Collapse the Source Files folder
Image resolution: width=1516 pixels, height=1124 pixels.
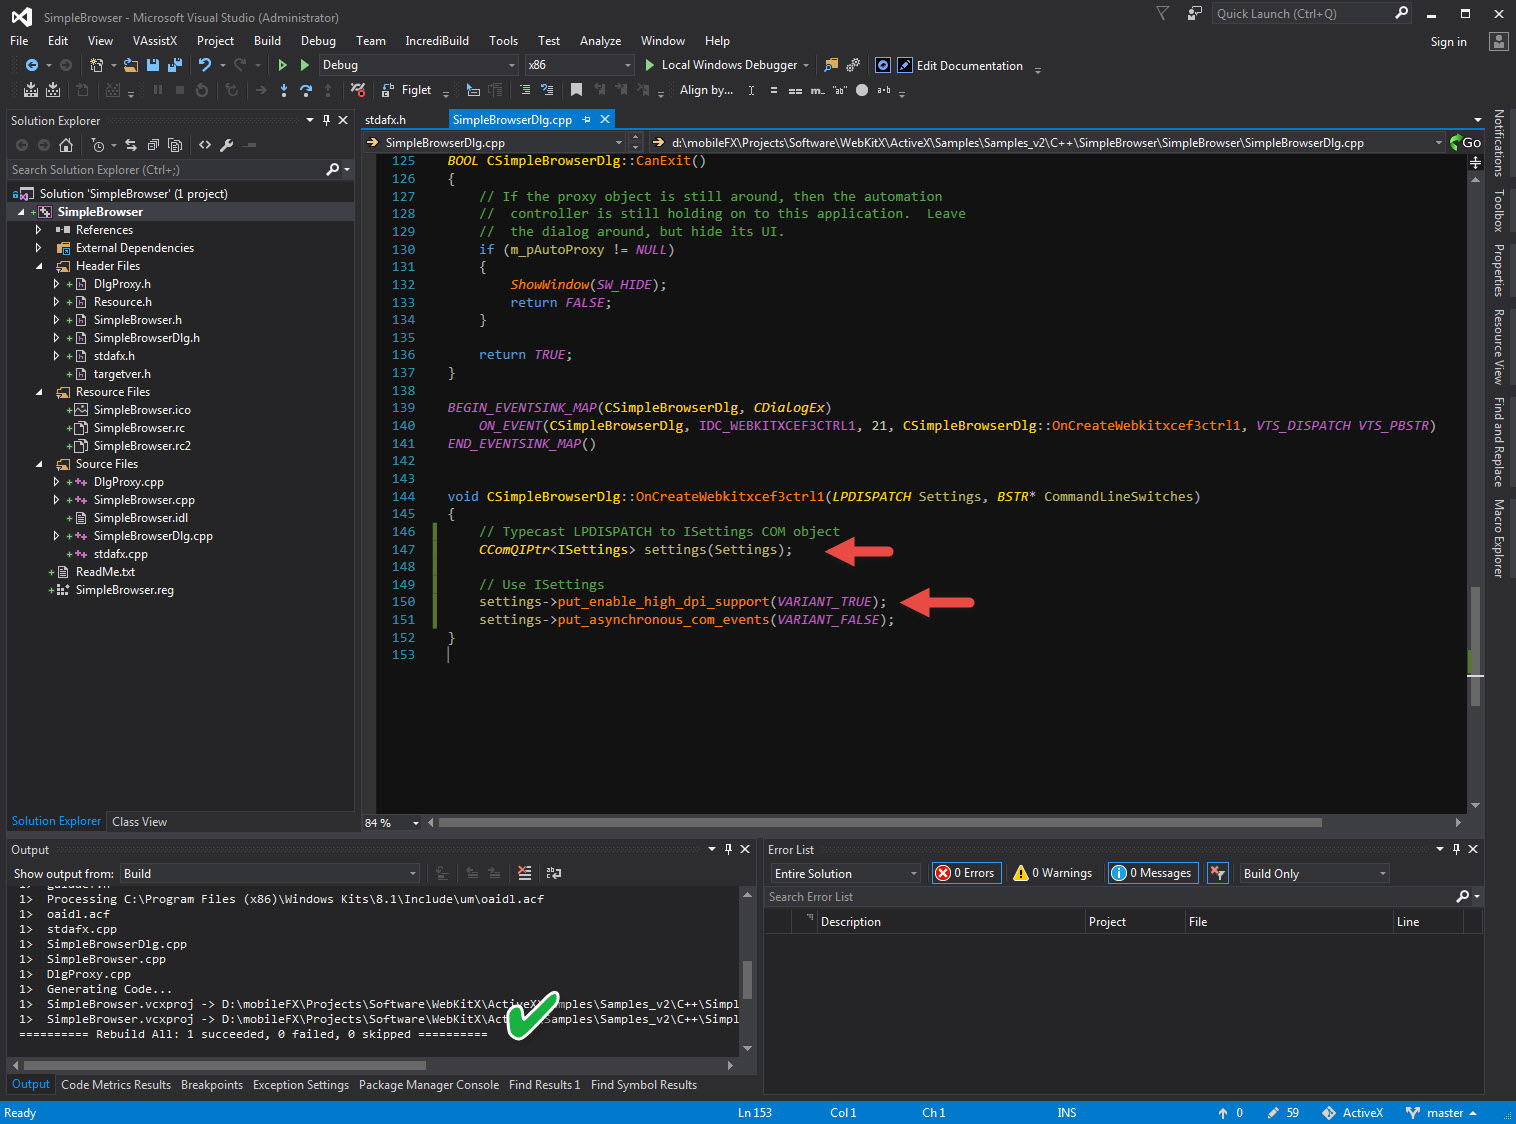39,464
